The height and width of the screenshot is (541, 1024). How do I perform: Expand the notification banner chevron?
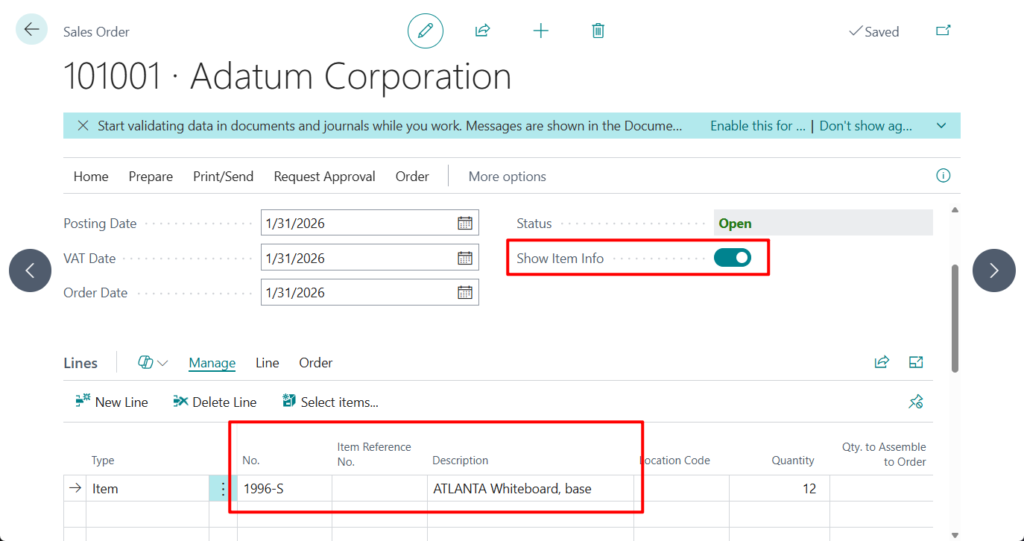[x=941, y=126]
